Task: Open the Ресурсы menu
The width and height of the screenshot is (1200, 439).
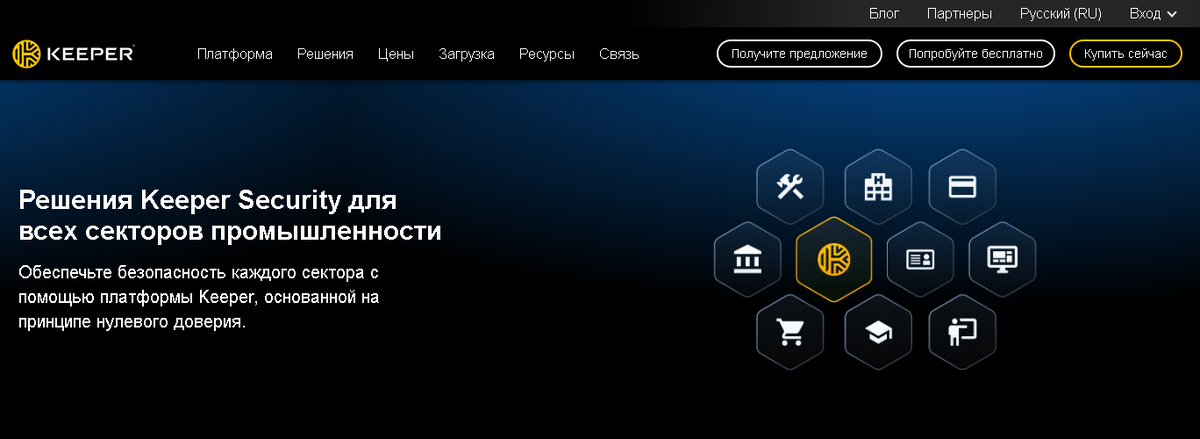Action: pyautogui.click(x=547, y=54)
